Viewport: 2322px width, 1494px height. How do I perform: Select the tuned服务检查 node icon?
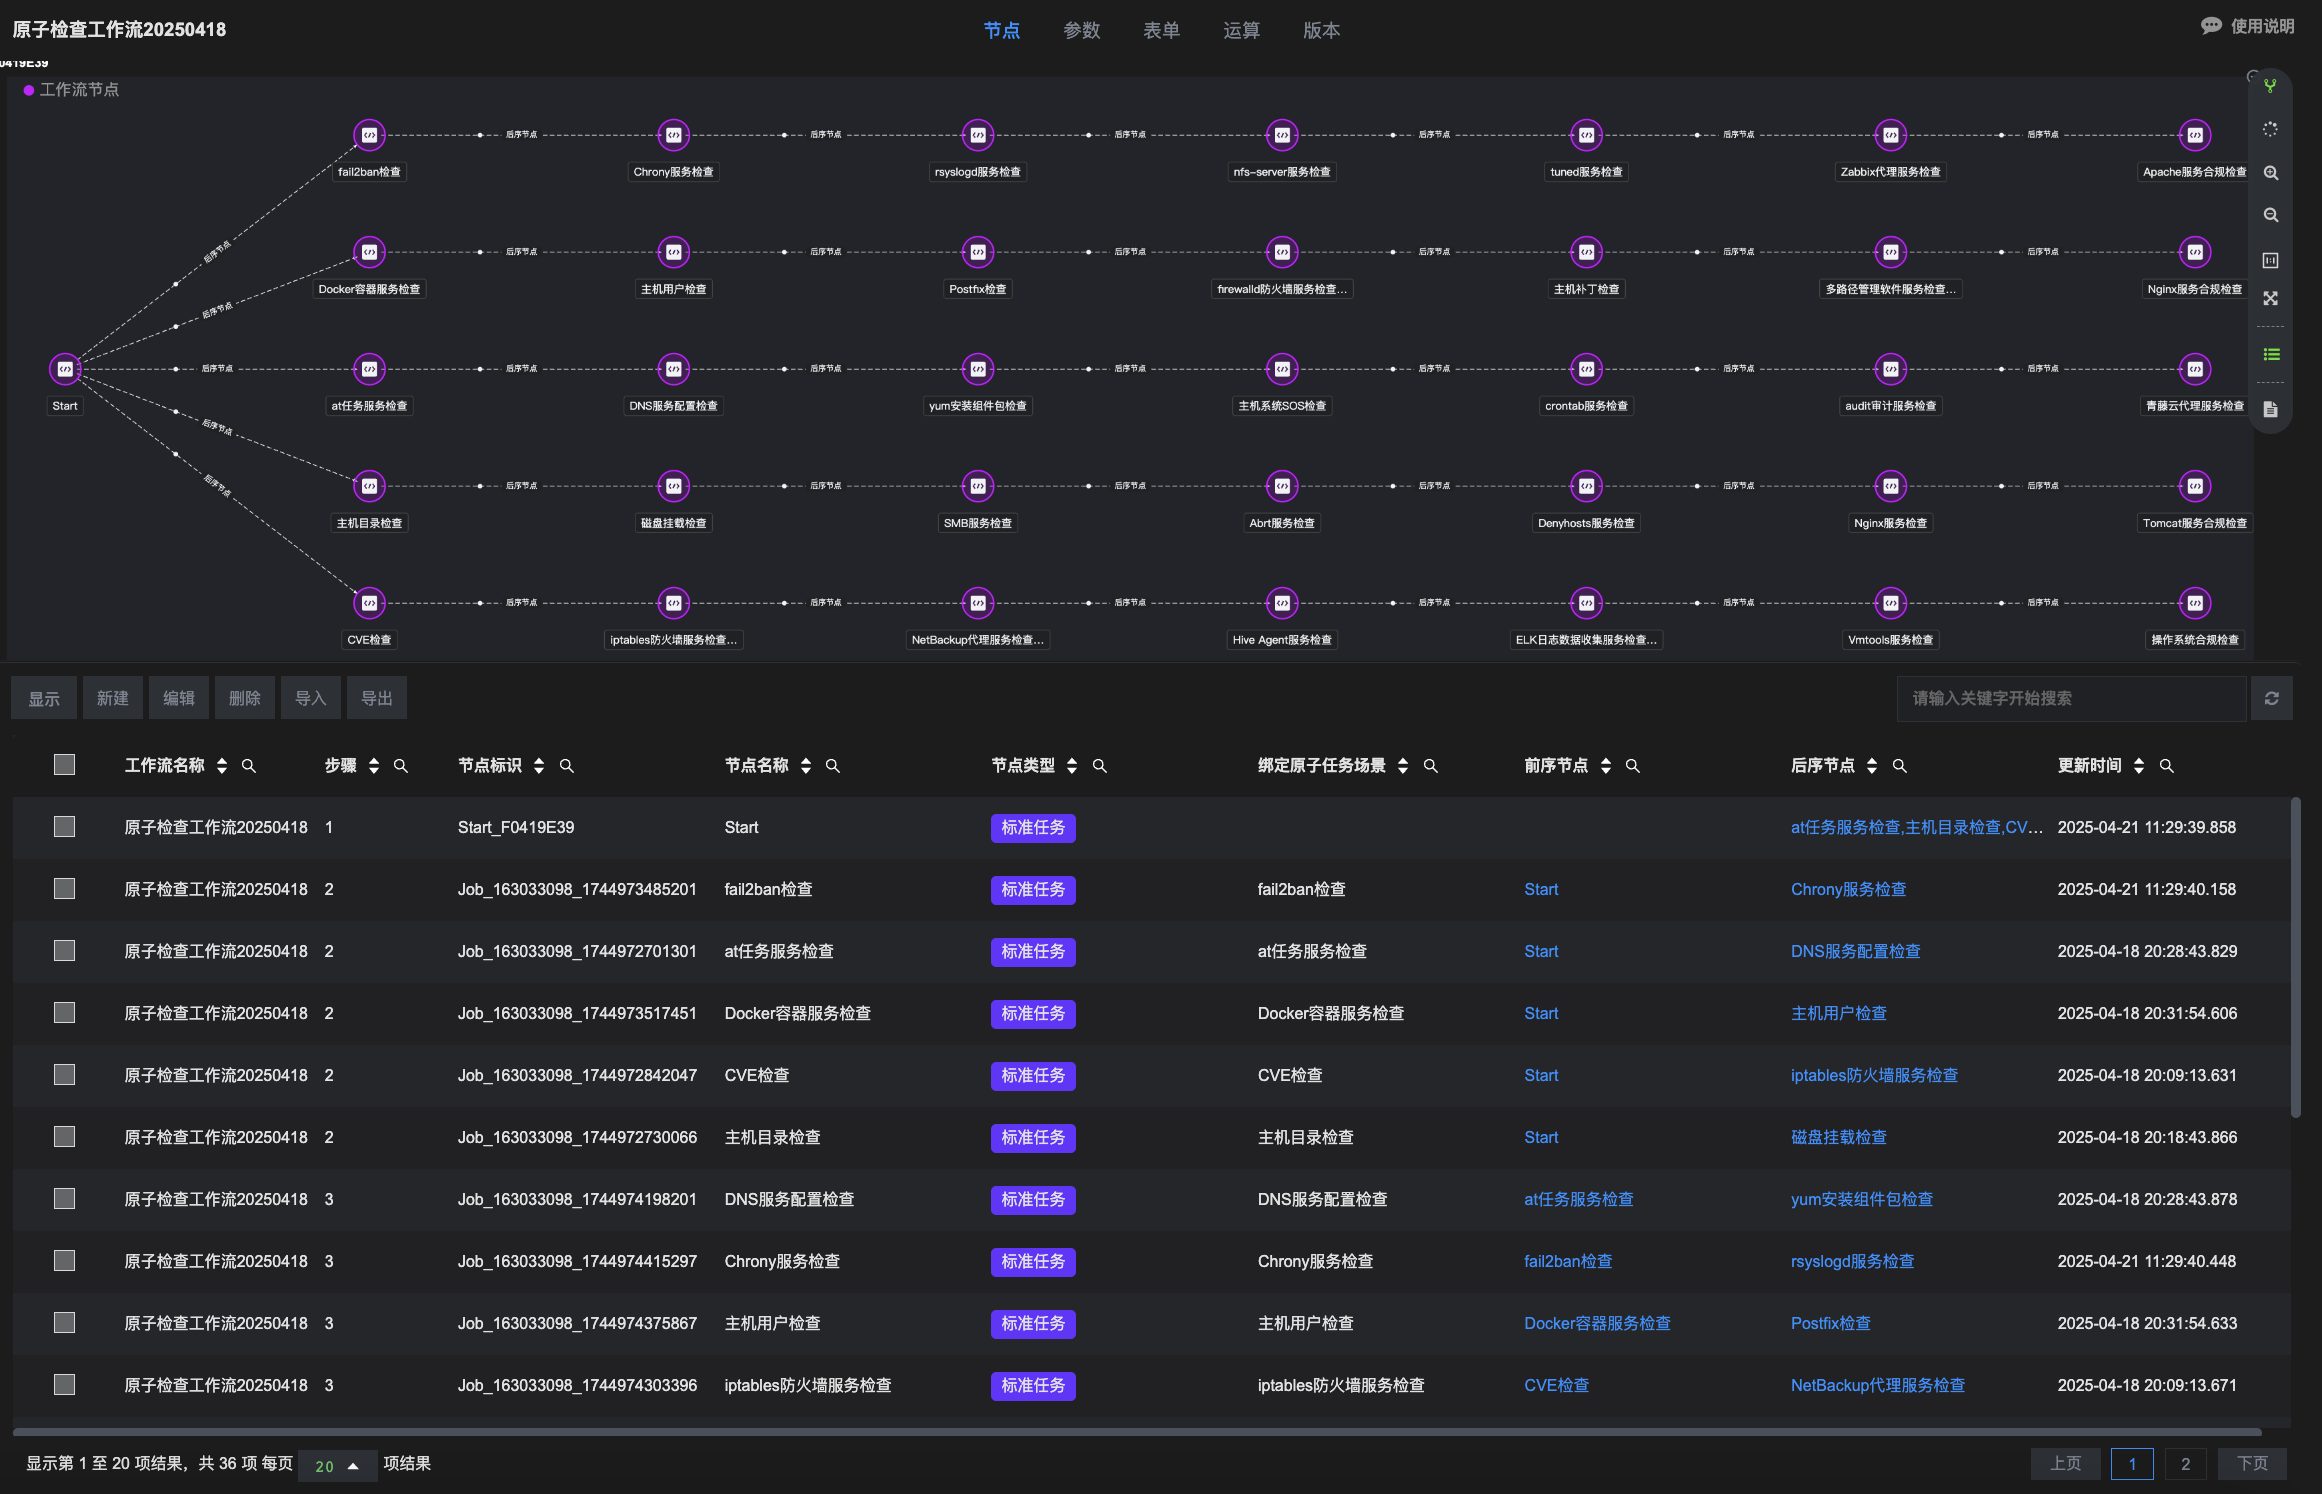tap(1586, 135)
